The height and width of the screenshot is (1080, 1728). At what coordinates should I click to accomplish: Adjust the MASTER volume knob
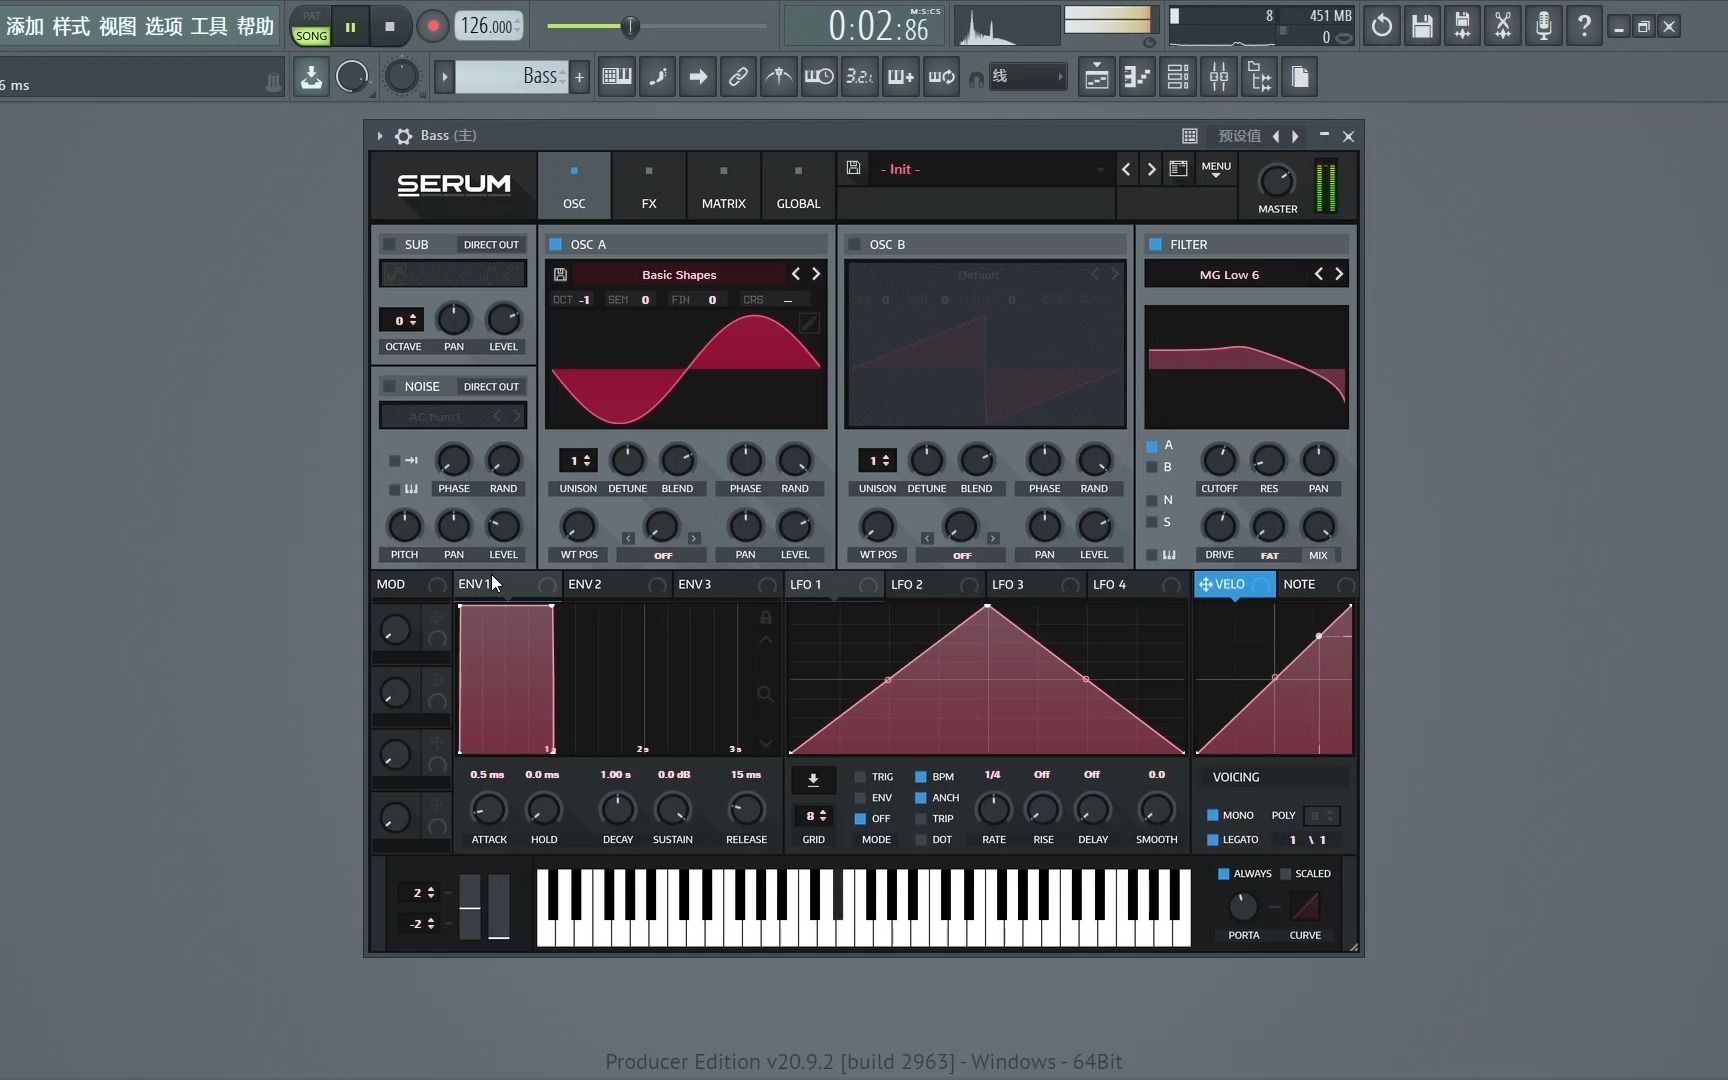1275,181
